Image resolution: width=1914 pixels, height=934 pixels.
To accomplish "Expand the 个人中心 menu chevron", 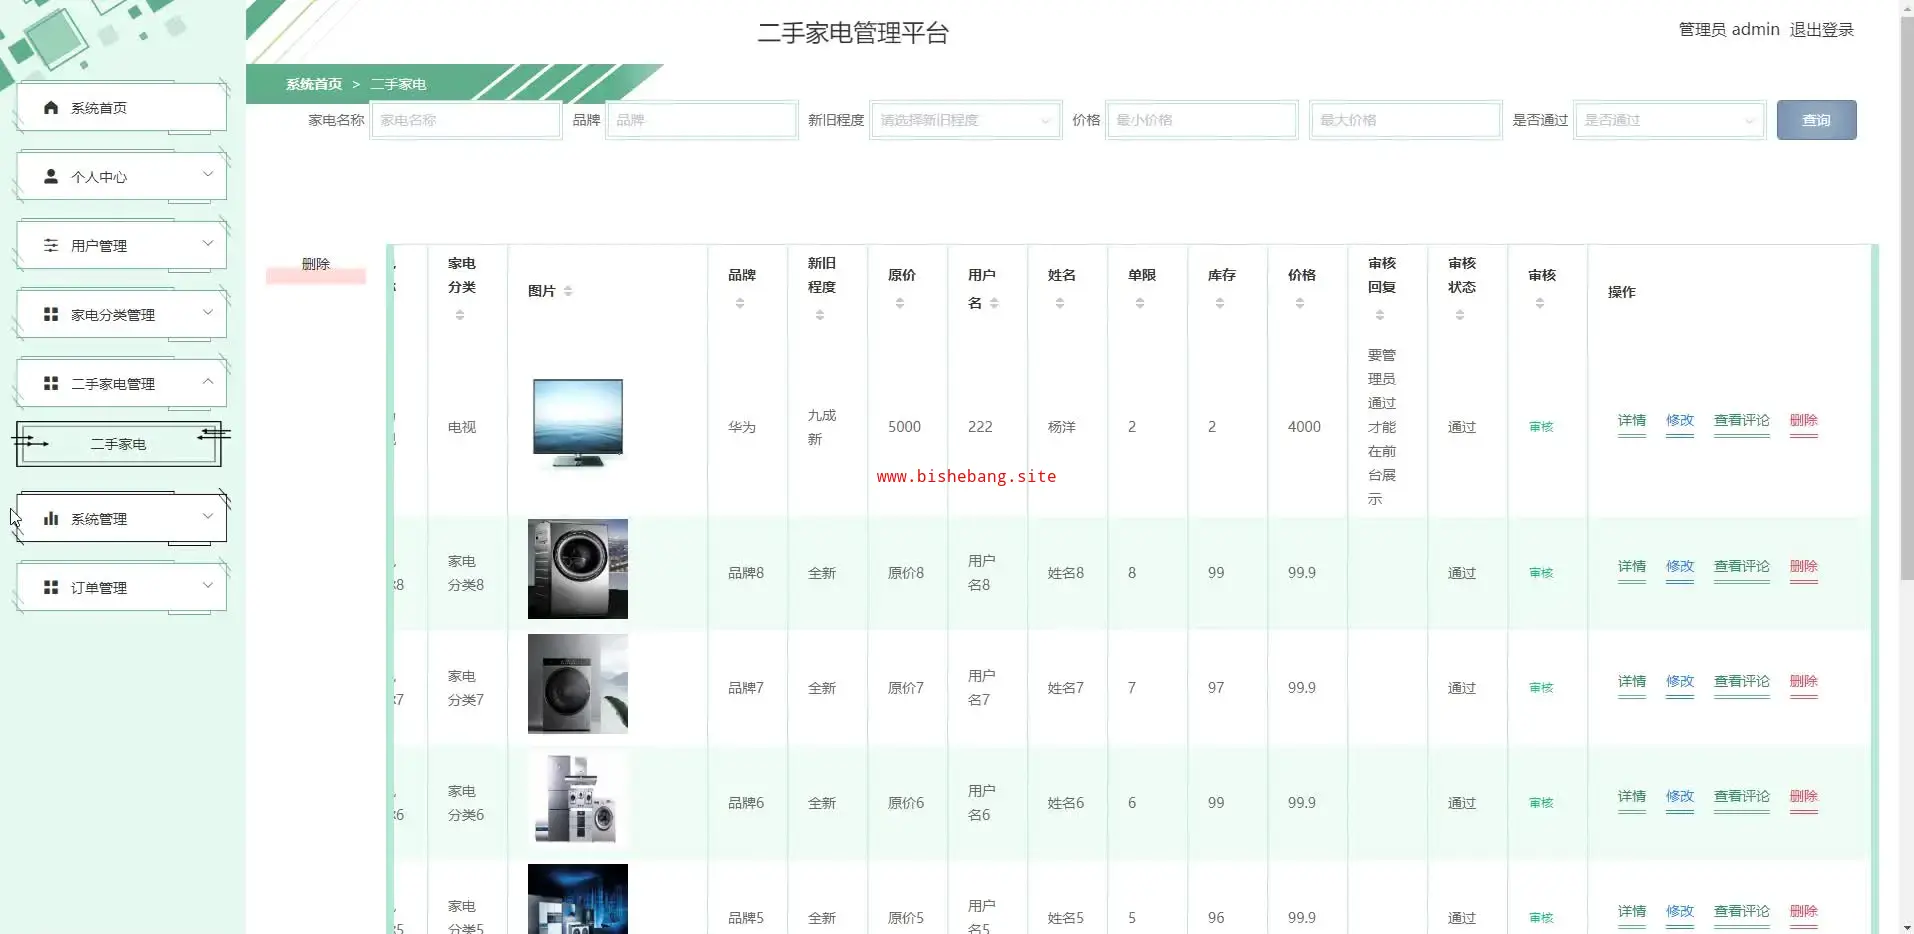I will point(208,174).
